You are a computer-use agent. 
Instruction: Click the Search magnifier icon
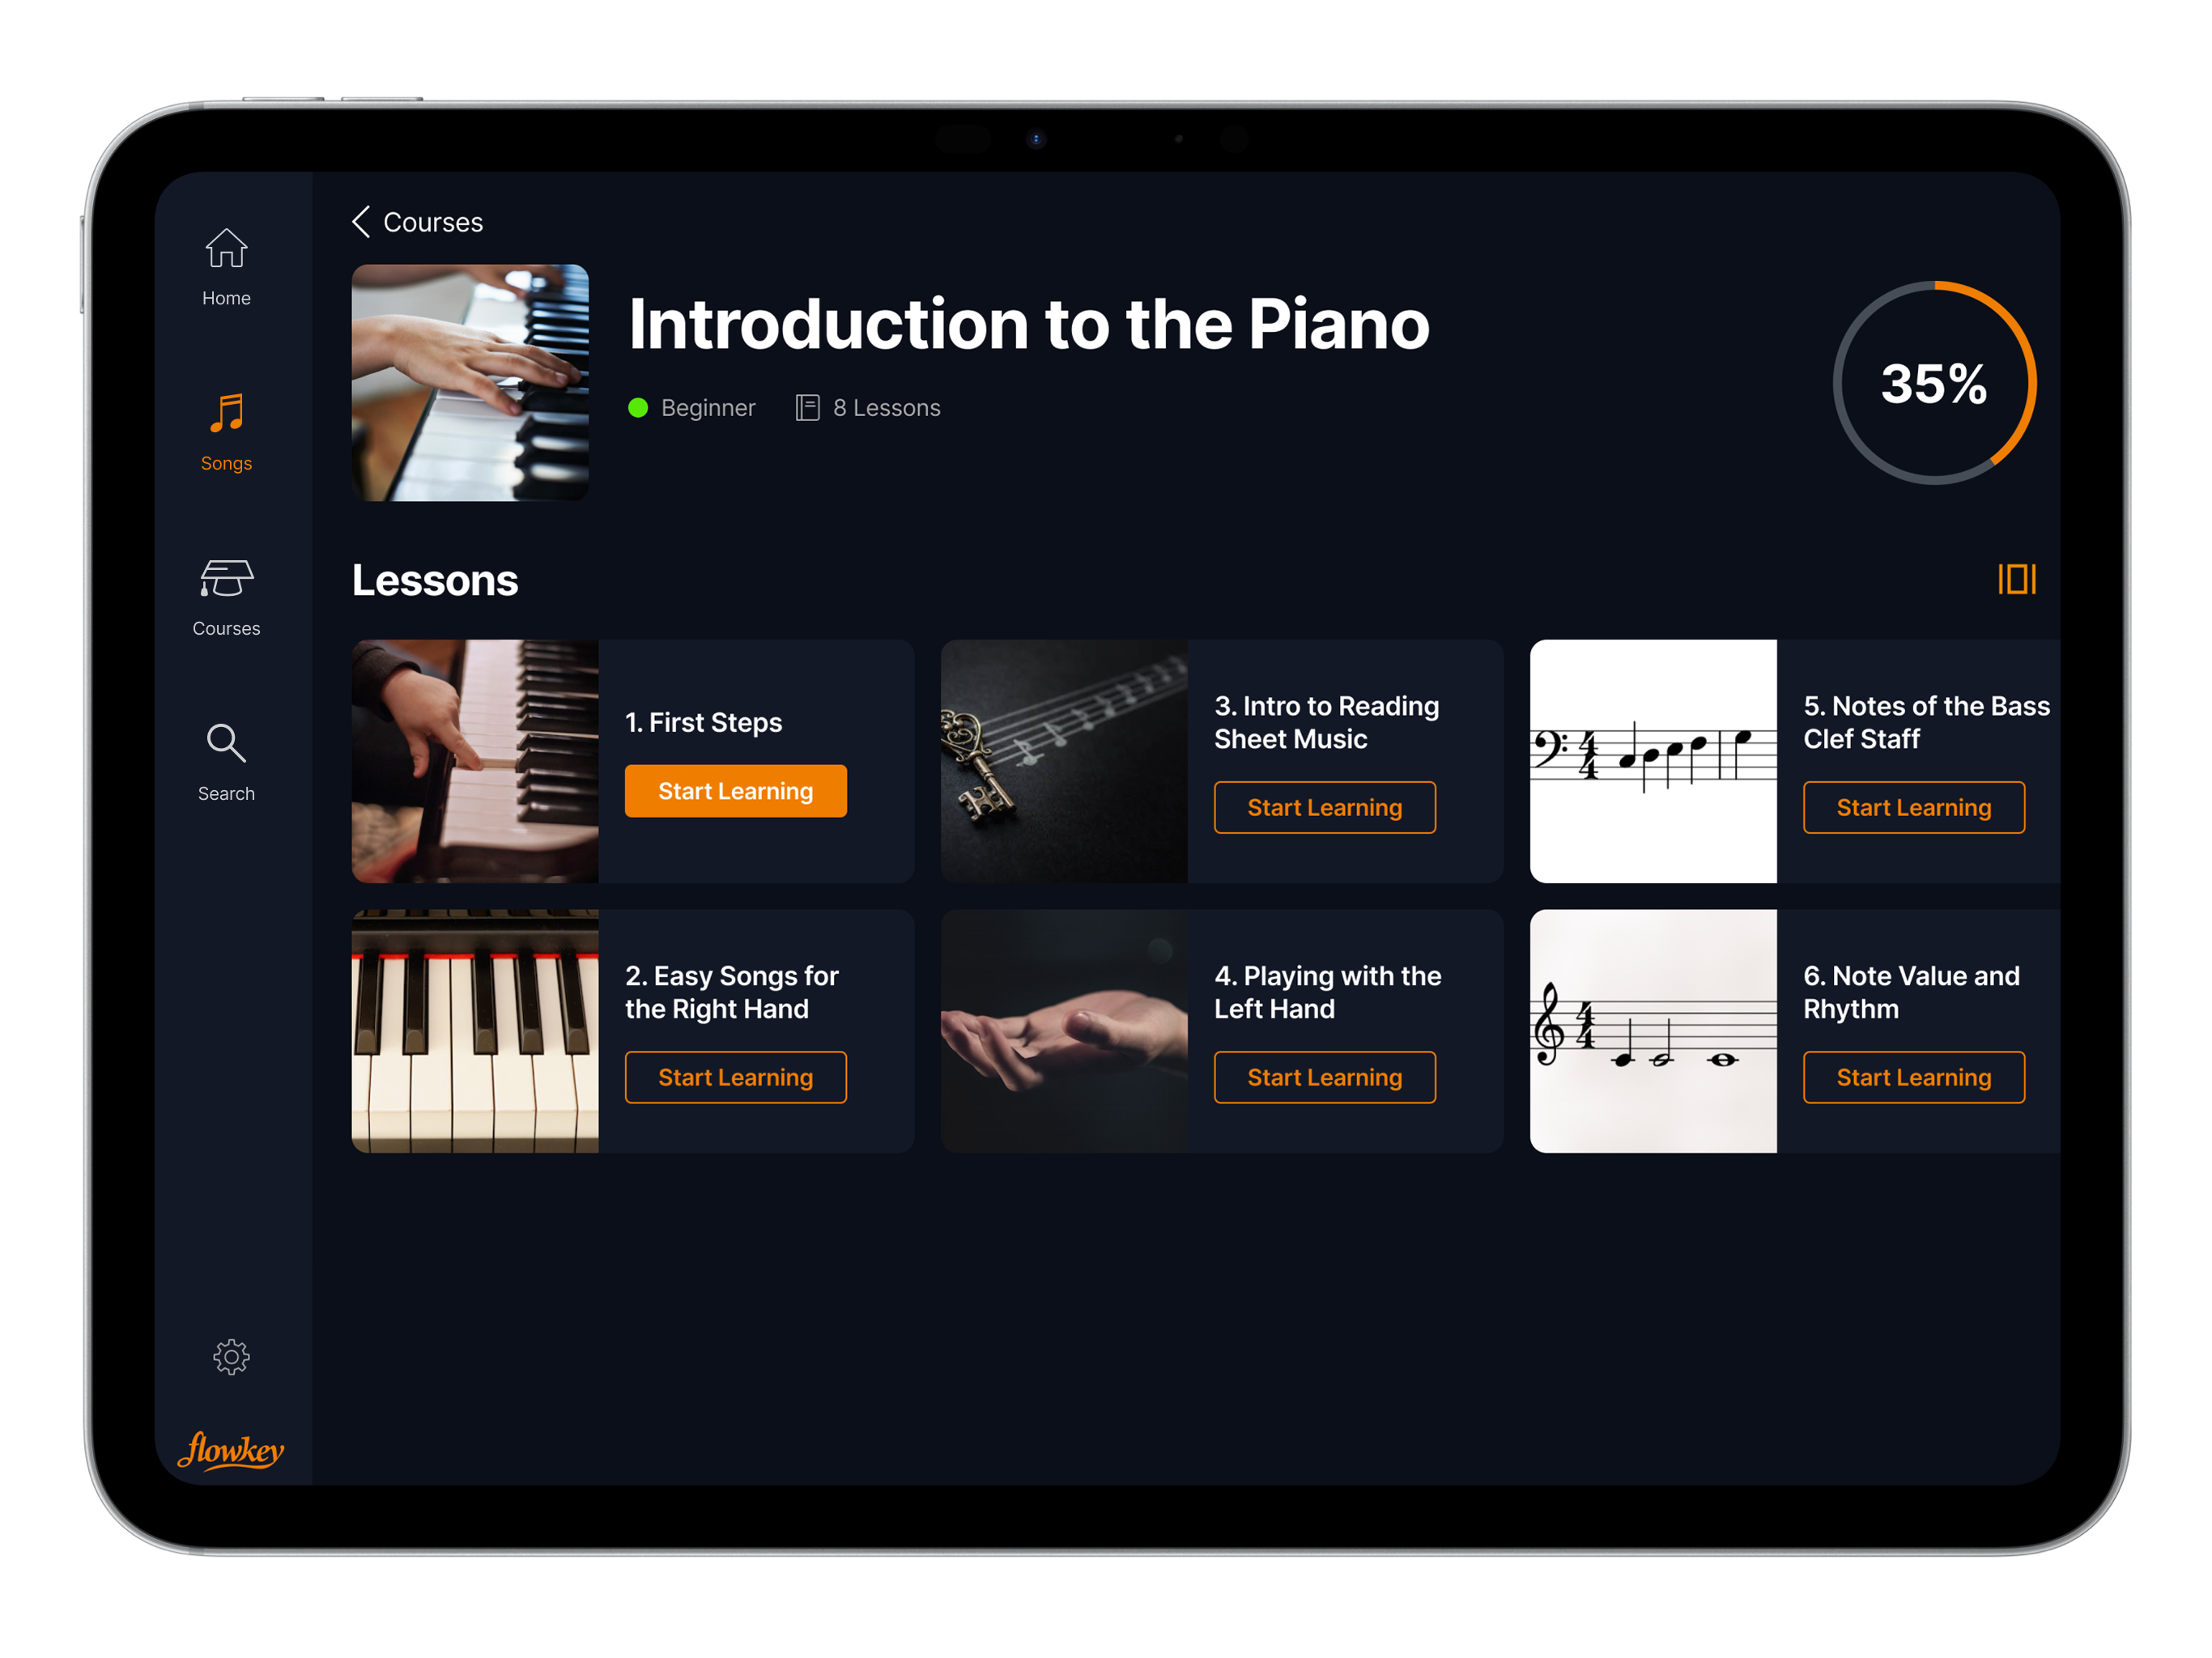pos(226,743)
